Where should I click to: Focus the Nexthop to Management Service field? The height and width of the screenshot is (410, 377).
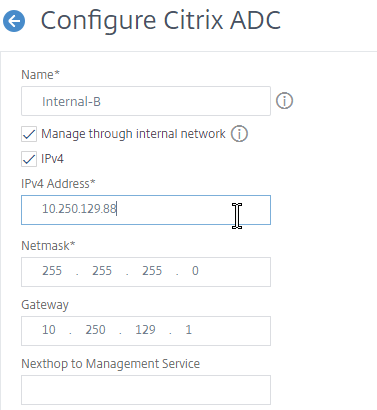point(146,390)
